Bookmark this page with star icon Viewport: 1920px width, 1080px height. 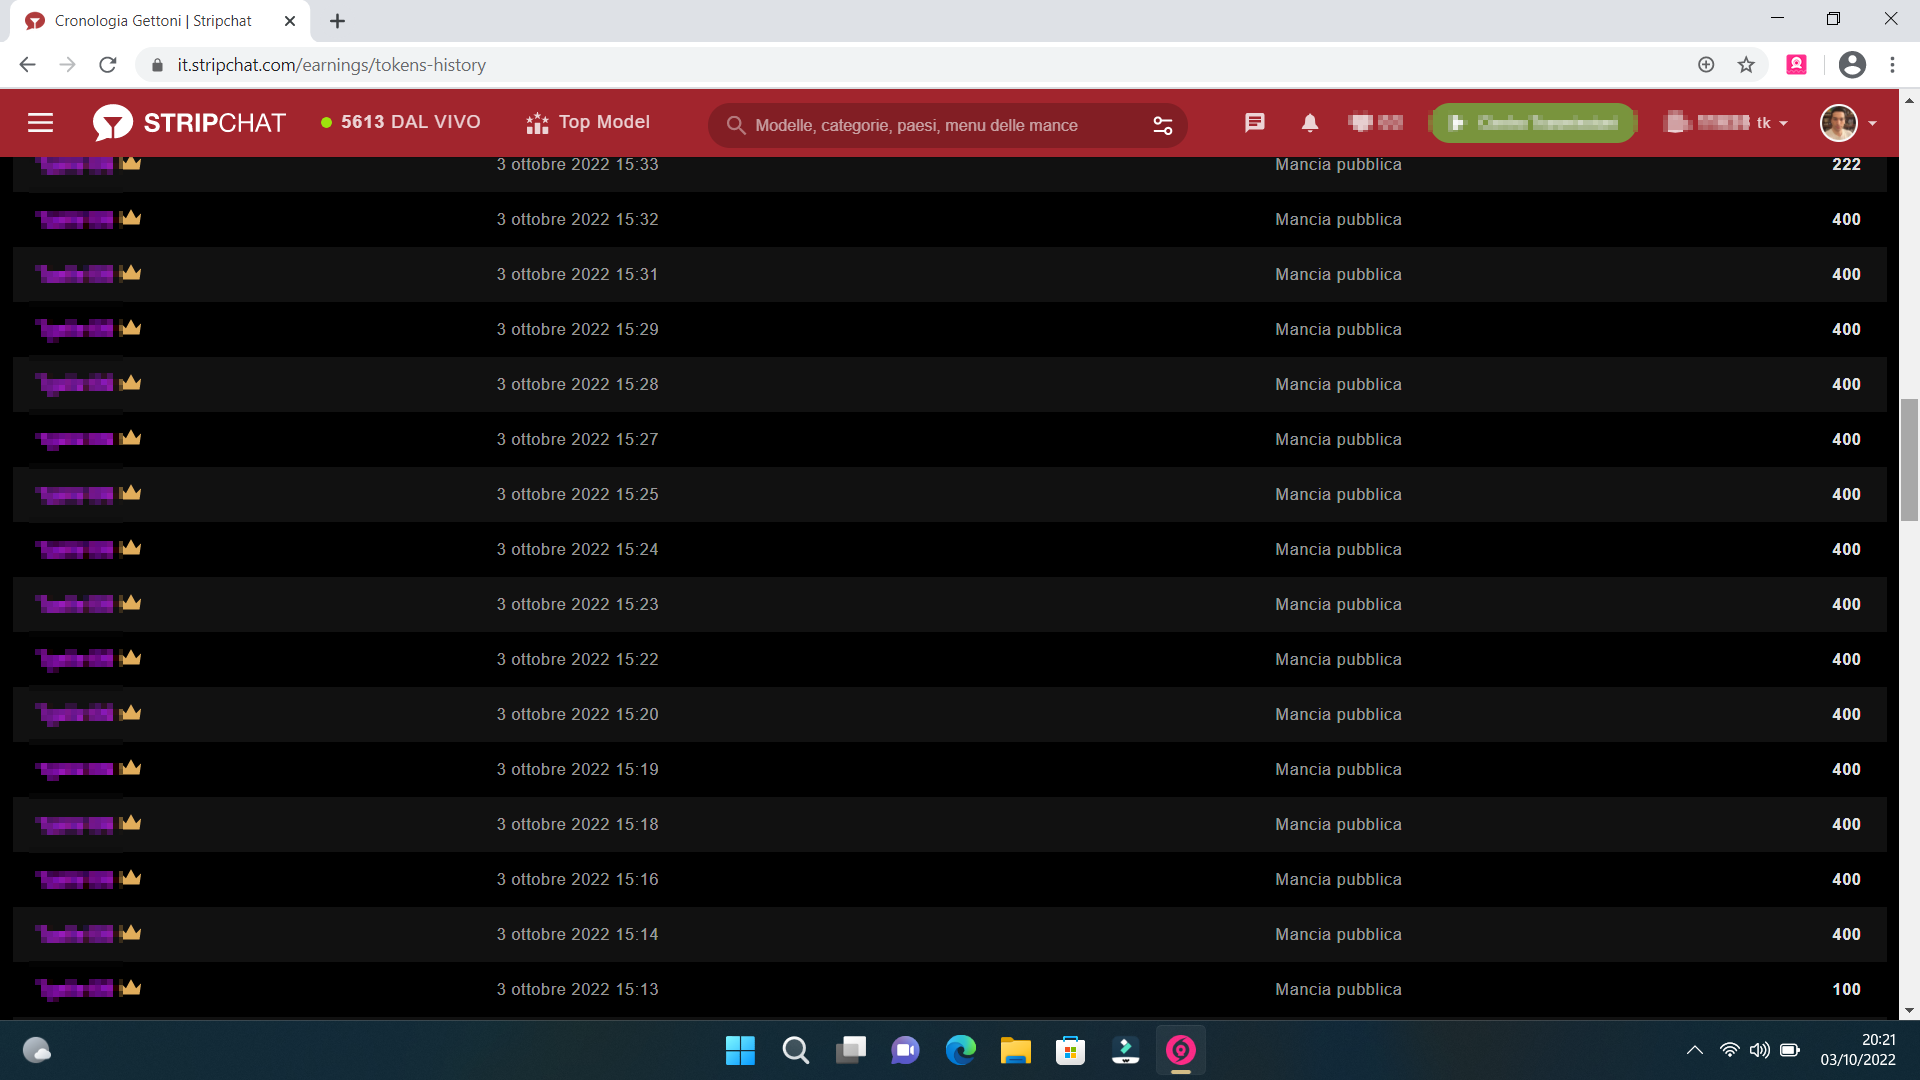(1746, 65)
